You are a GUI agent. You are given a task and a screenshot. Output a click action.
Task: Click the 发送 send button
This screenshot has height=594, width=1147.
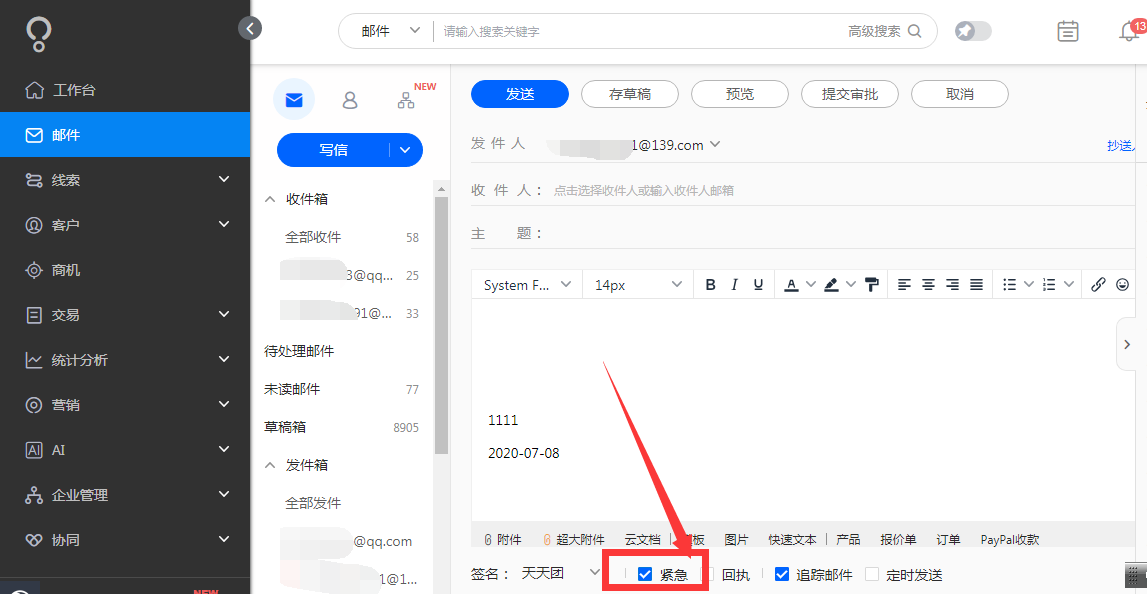tap(519, 93)
